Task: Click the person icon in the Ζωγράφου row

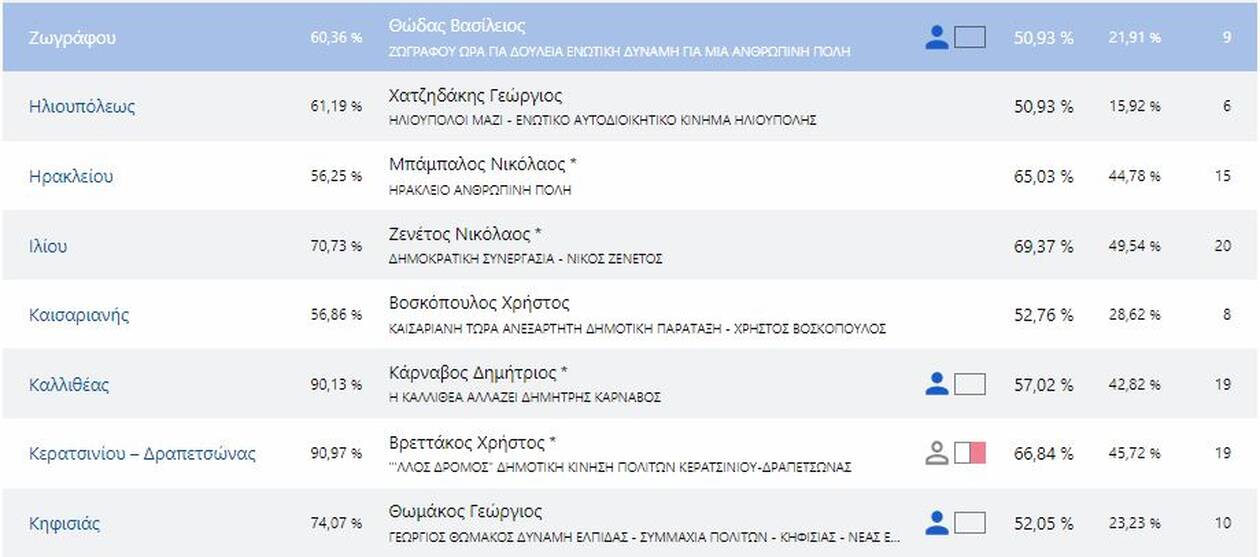Action: [936, 38]
